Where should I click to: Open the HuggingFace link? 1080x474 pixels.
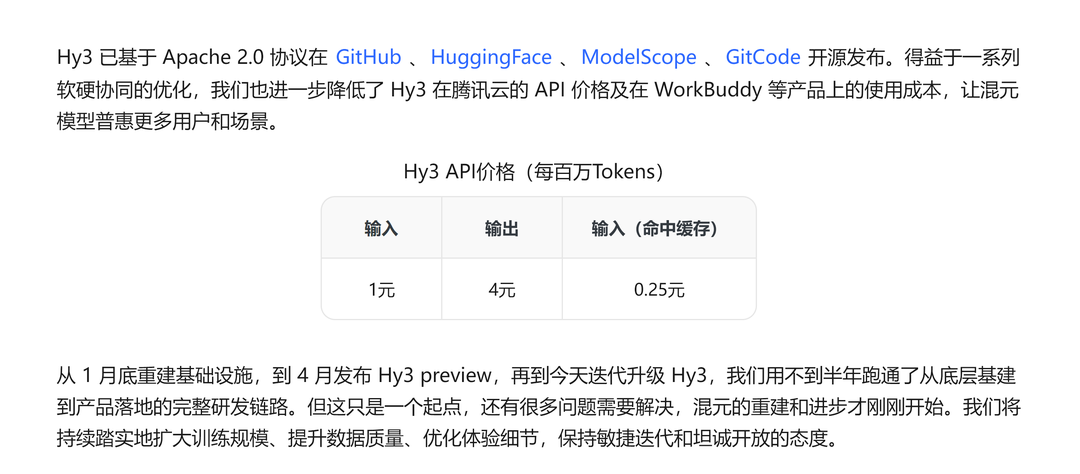point(491,58)
